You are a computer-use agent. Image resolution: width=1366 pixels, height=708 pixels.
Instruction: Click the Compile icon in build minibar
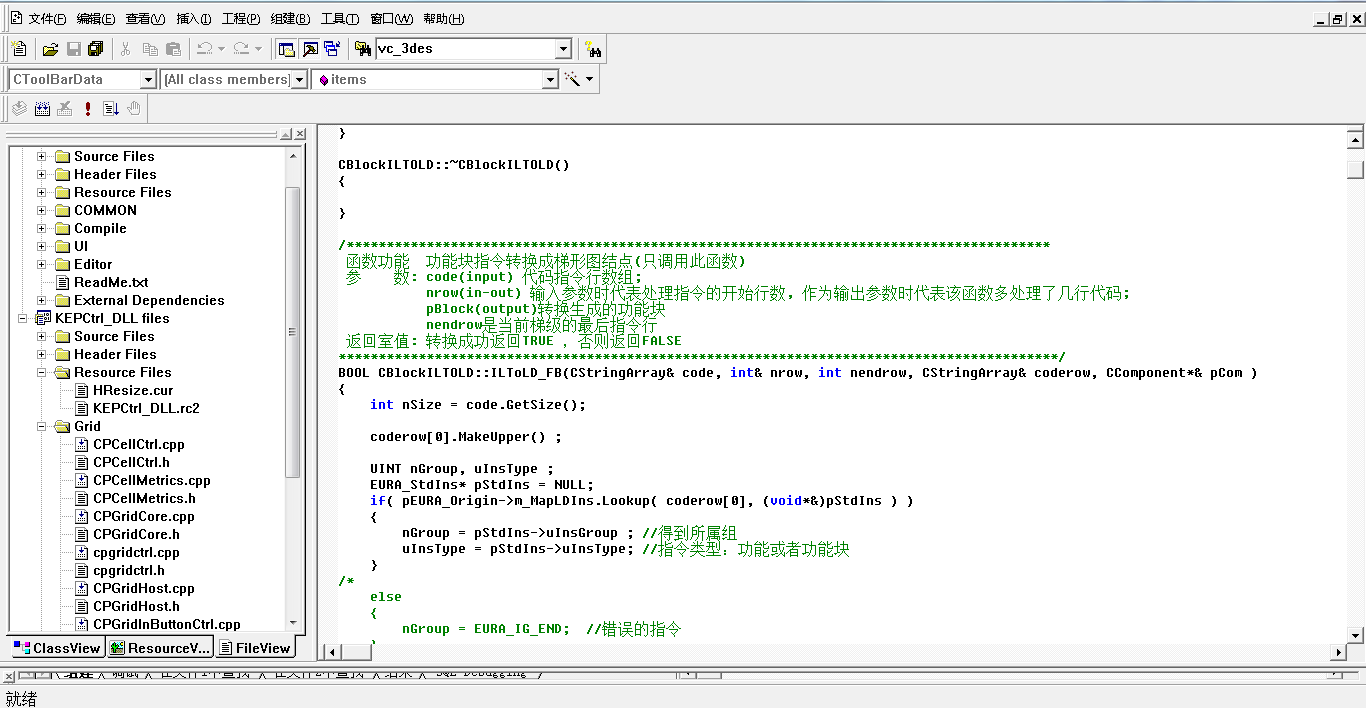coord(19,108)
